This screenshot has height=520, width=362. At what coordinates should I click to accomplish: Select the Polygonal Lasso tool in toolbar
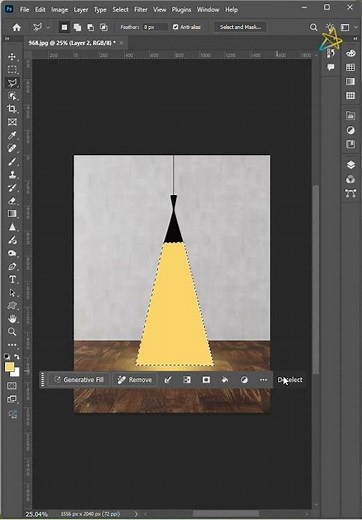(12, 83)
